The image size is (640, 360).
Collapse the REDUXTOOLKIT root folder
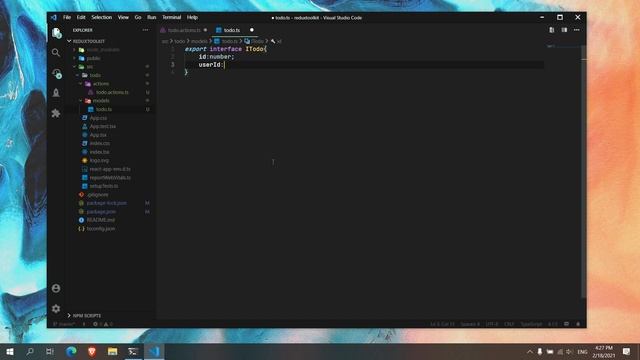(x=69, y=41)
